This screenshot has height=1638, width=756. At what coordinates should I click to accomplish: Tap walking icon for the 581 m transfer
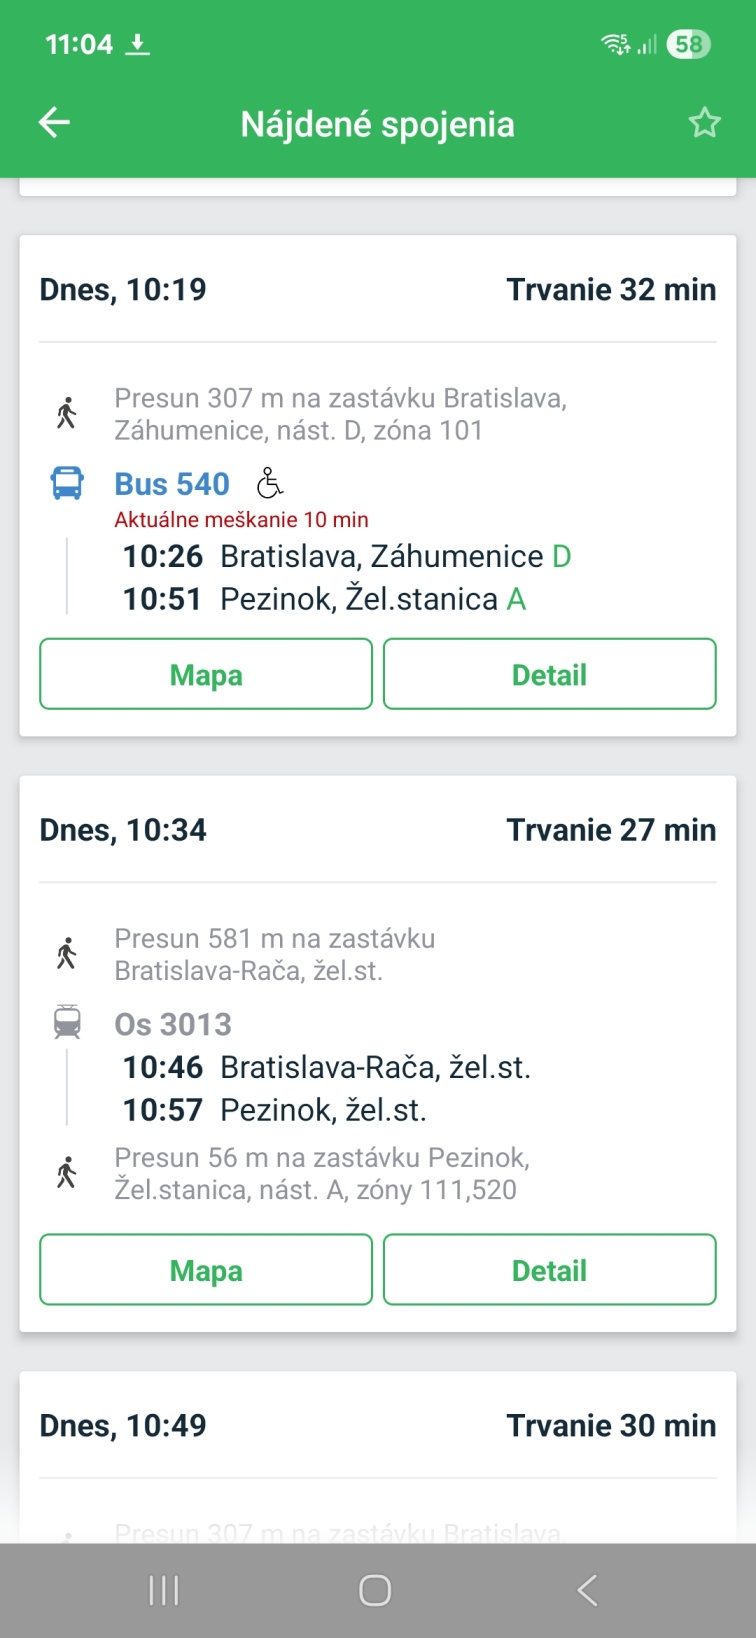[x=67, y=953]
